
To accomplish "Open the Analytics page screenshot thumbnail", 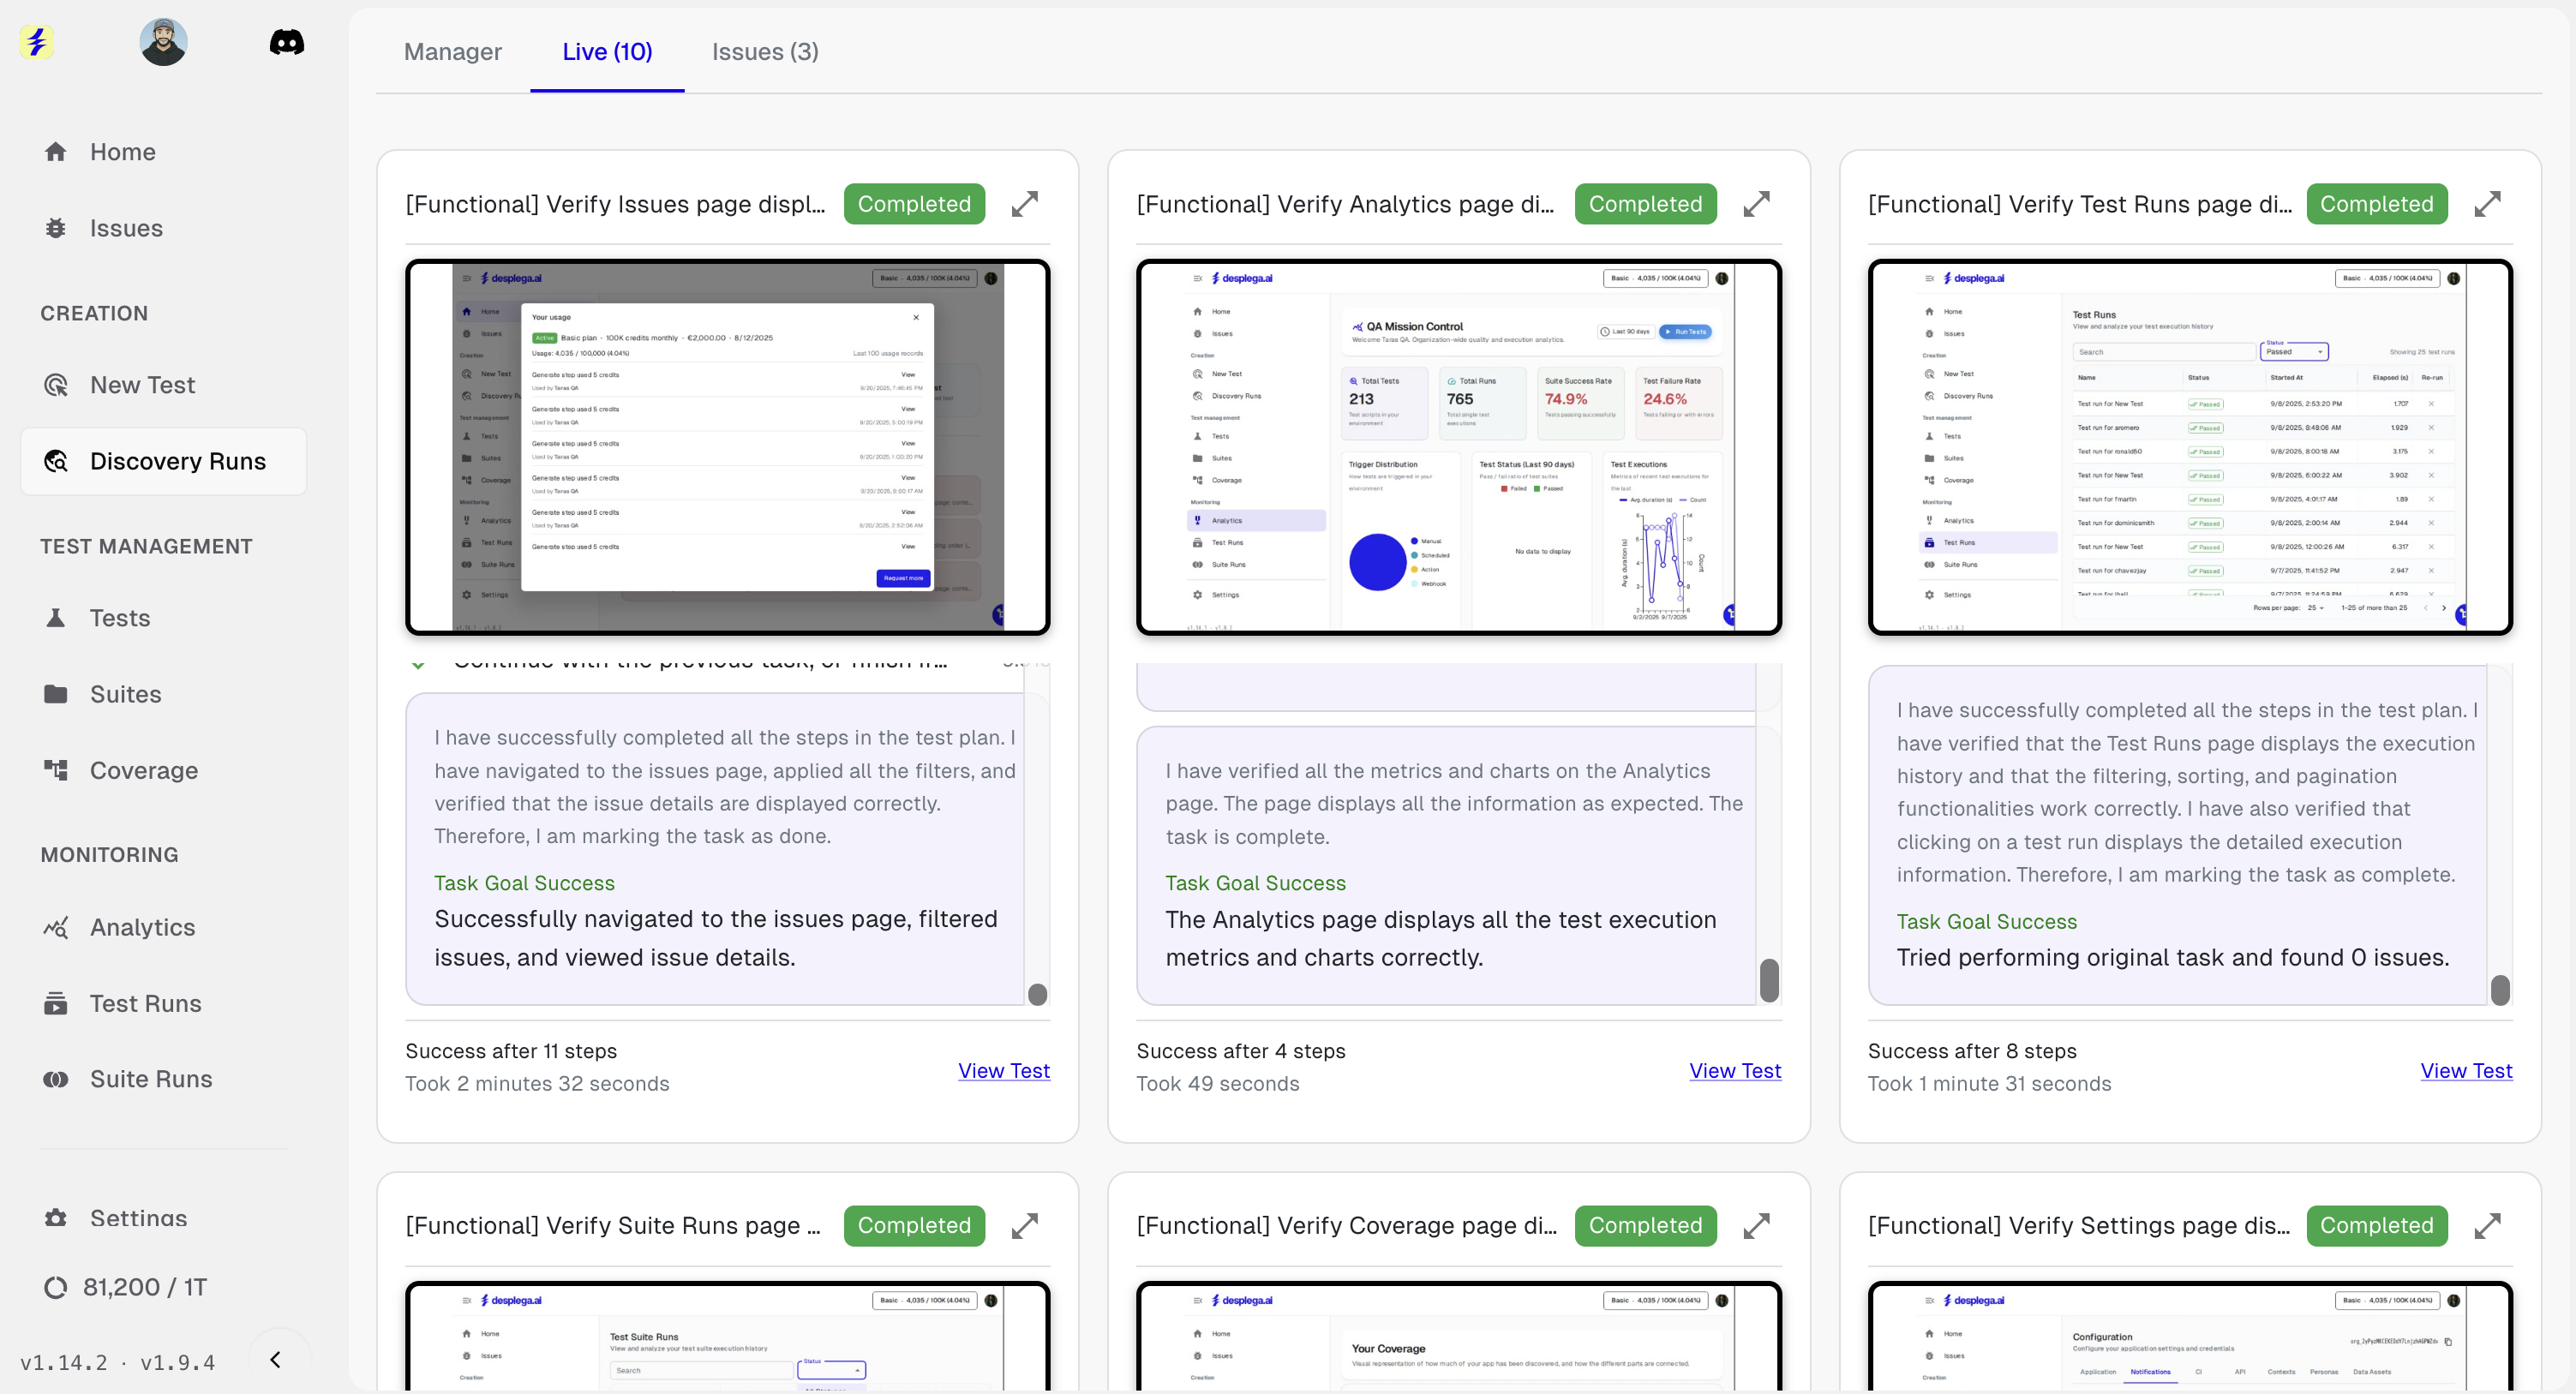I will coord(1458,447).
